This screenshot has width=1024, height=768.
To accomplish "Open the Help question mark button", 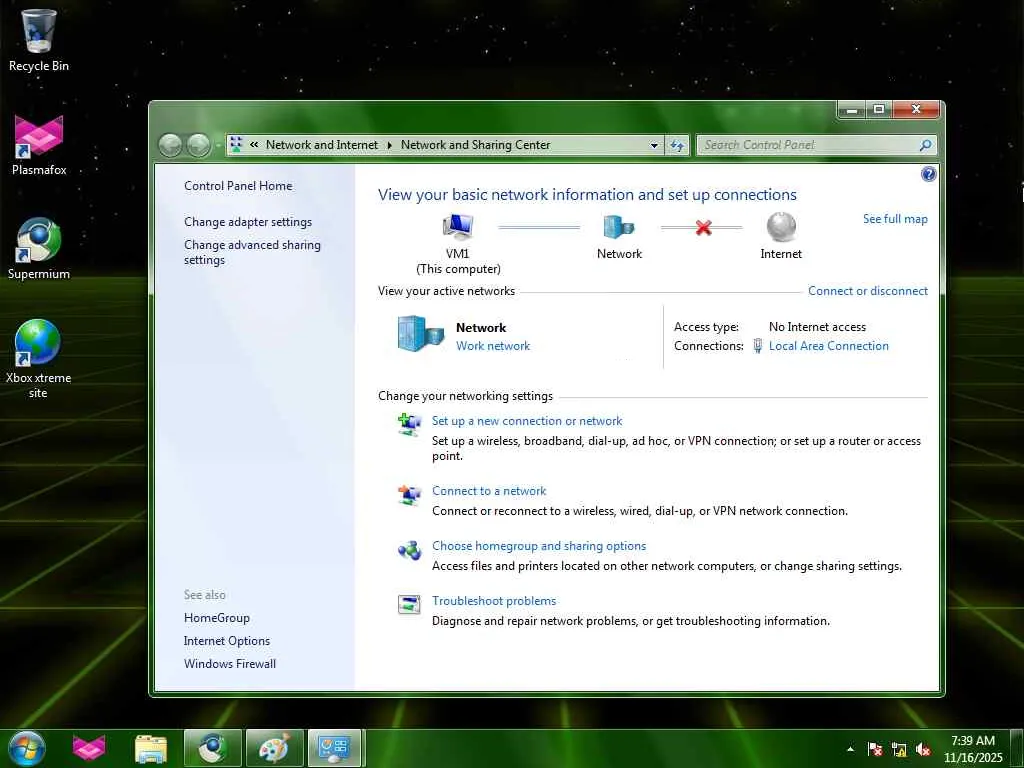I will tap(928, 174).
